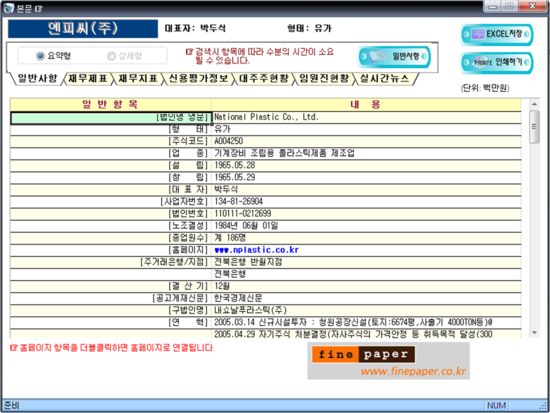Click the 2005.04.29 자기주식 처분결정 entry
This screenshot has width=550, height=413.
pos(353,334)
